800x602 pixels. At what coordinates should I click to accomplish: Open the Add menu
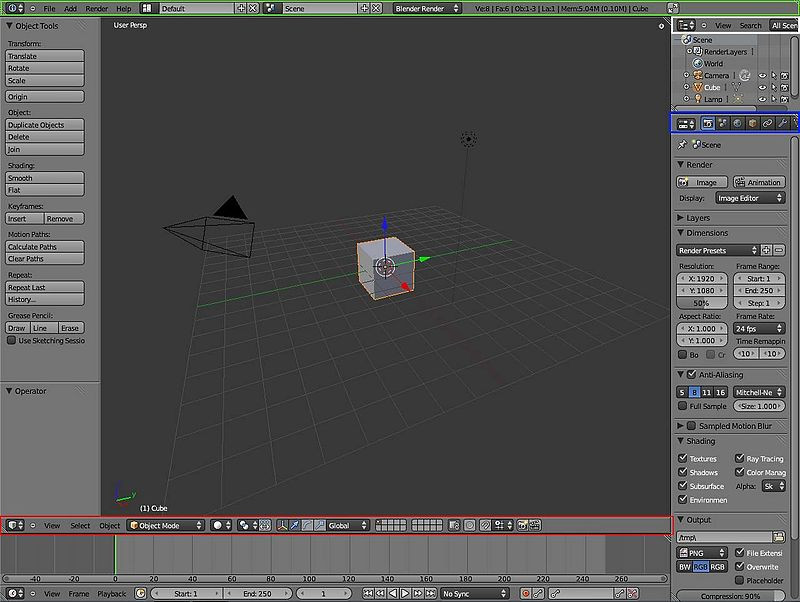click(70, 8)
